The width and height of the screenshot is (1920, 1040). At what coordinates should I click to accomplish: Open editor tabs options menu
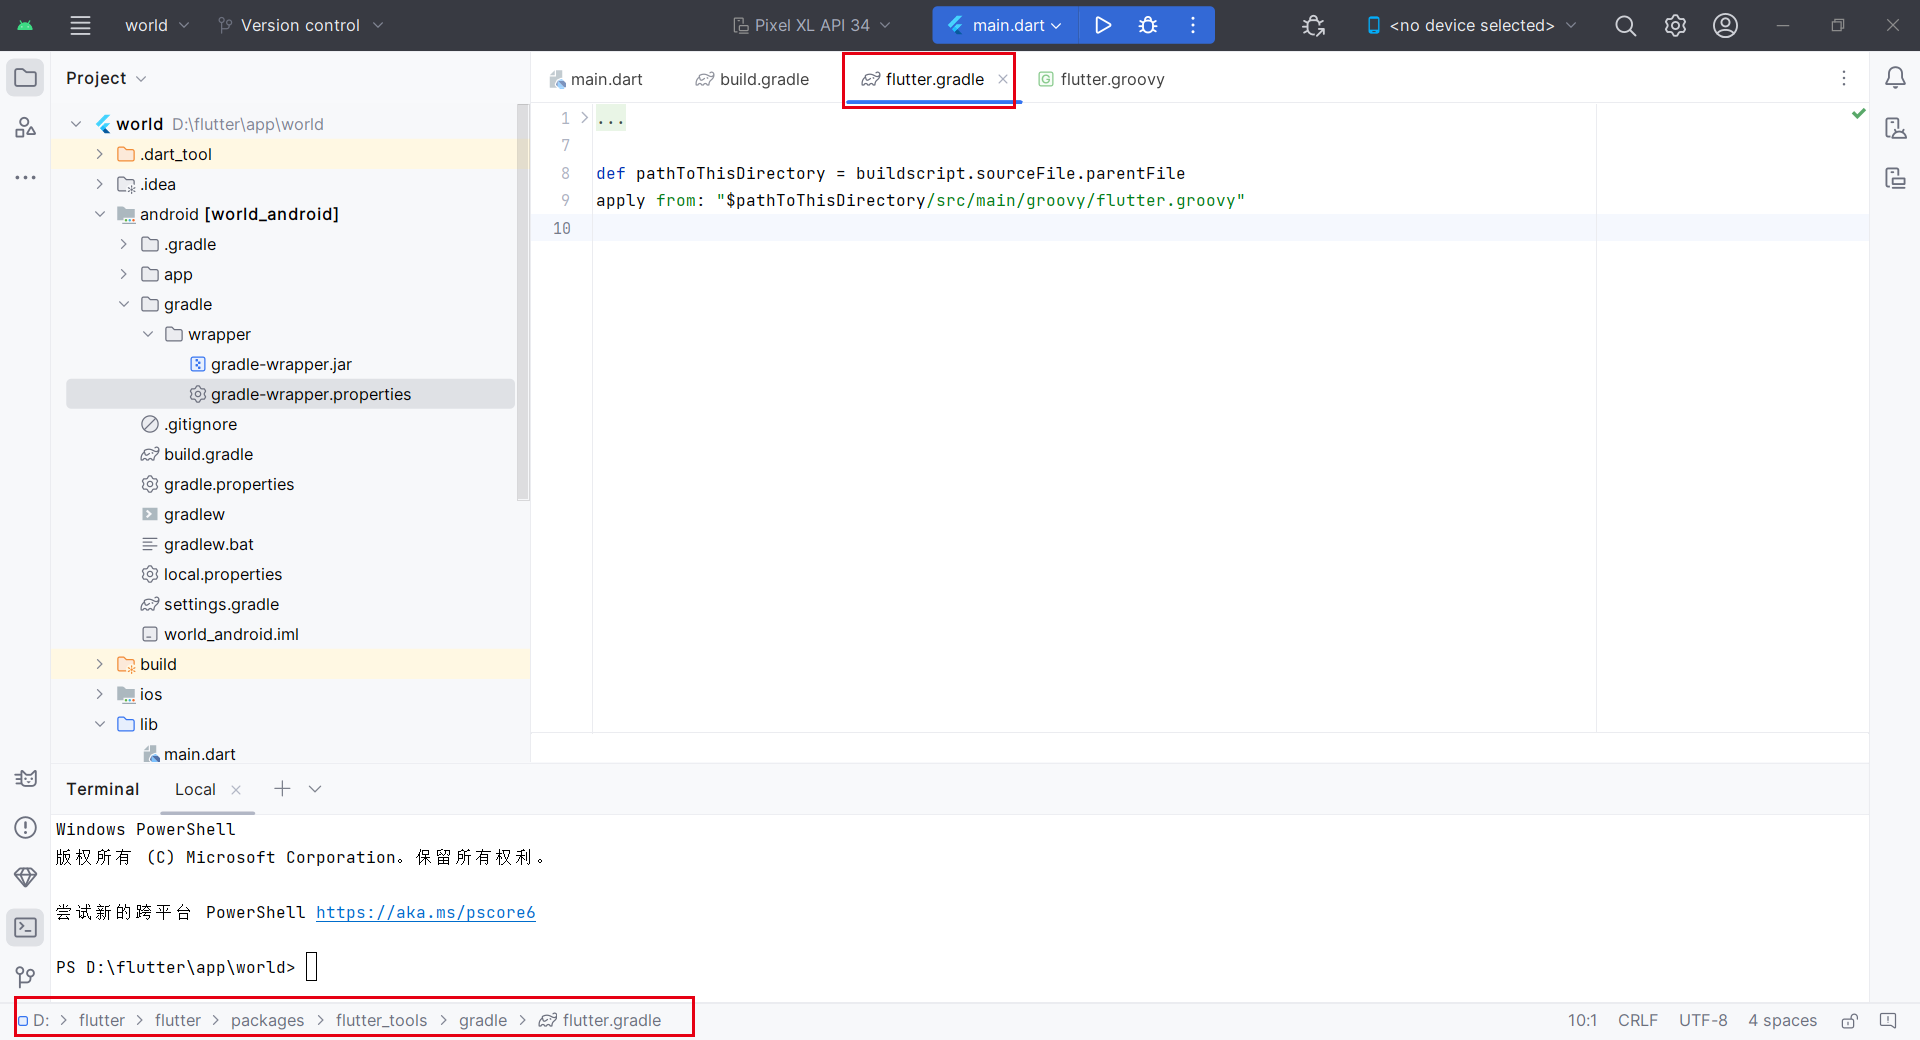tap(1844, 78)
